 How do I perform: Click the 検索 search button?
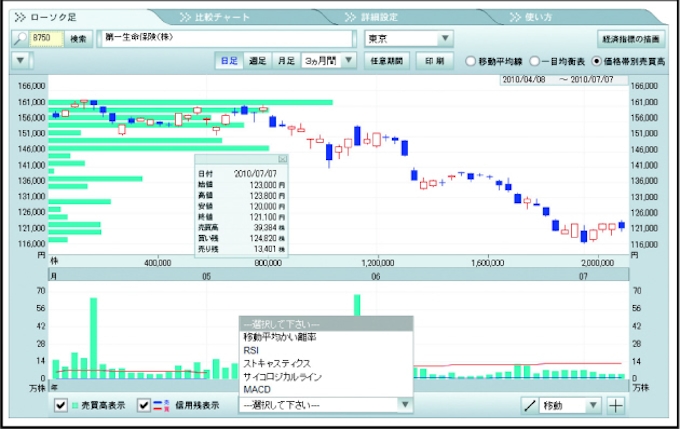point(78,38)
